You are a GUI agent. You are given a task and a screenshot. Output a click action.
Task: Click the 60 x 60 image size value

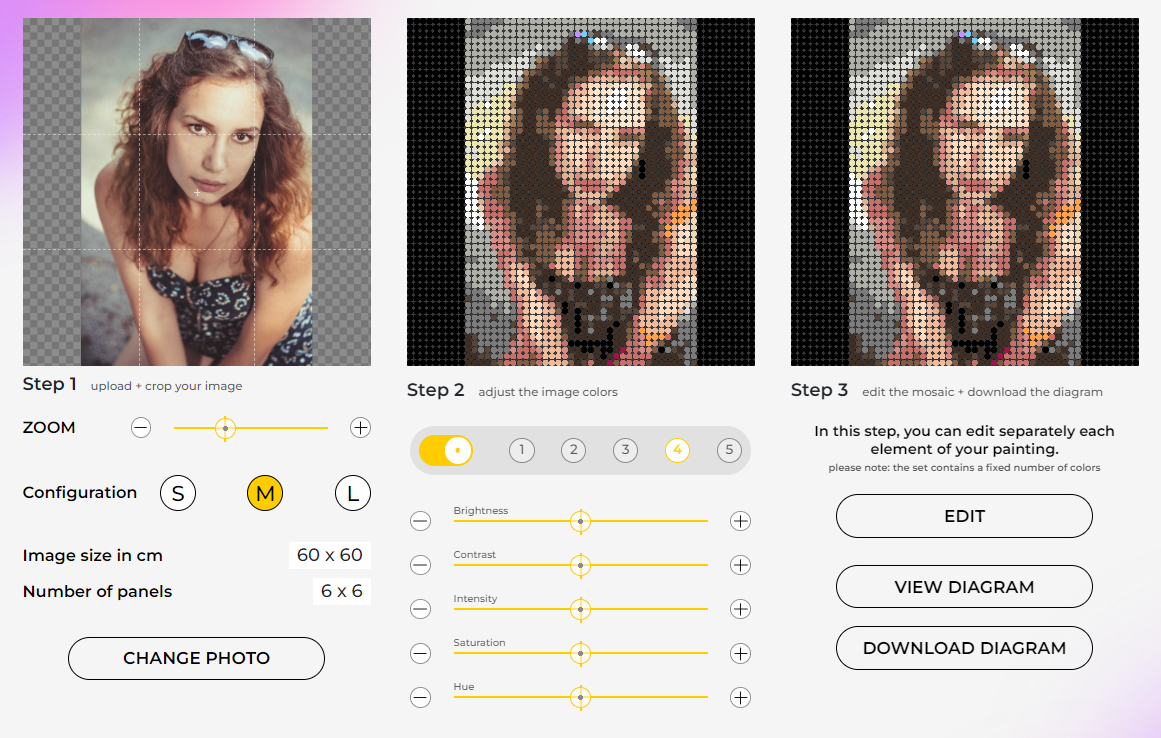[x=329, y=555]
